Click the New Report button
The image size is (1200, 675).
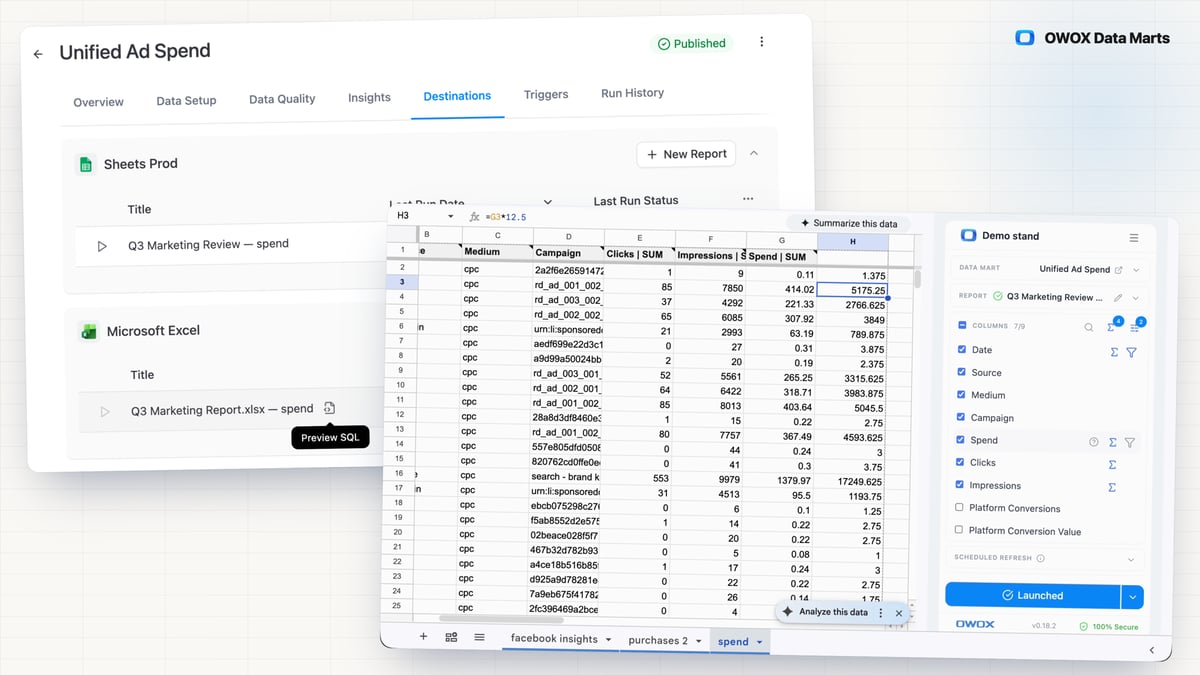686,154
